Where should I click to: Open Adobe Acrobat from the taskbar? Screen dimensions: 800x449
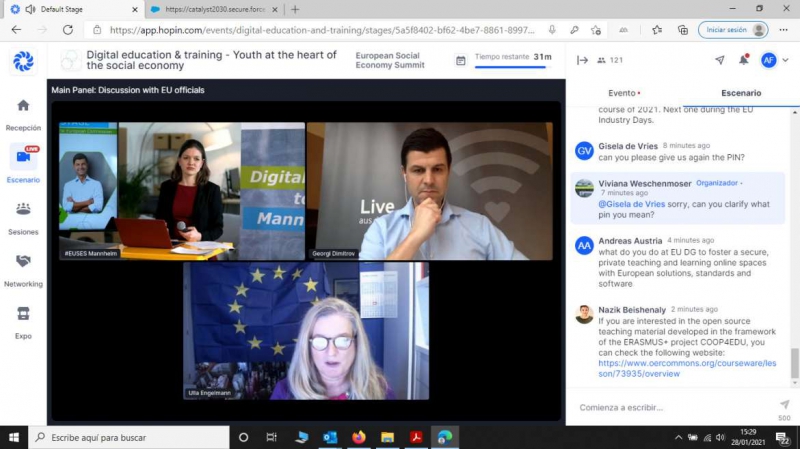pyautogui.click(x=416, y=437)
